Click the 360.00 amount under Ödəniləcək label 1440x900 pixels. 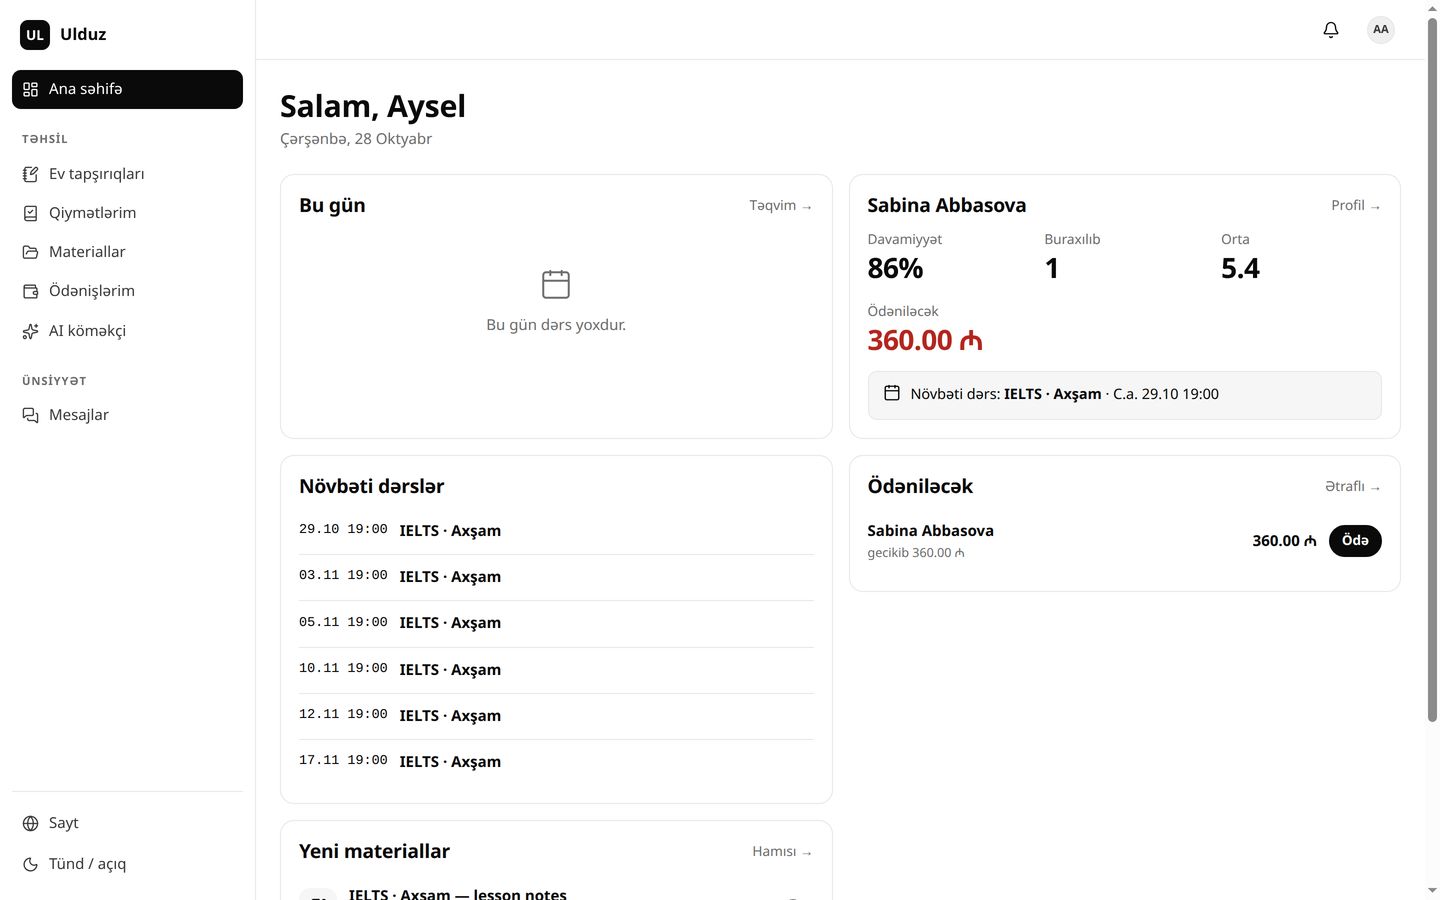coord(925,340)
